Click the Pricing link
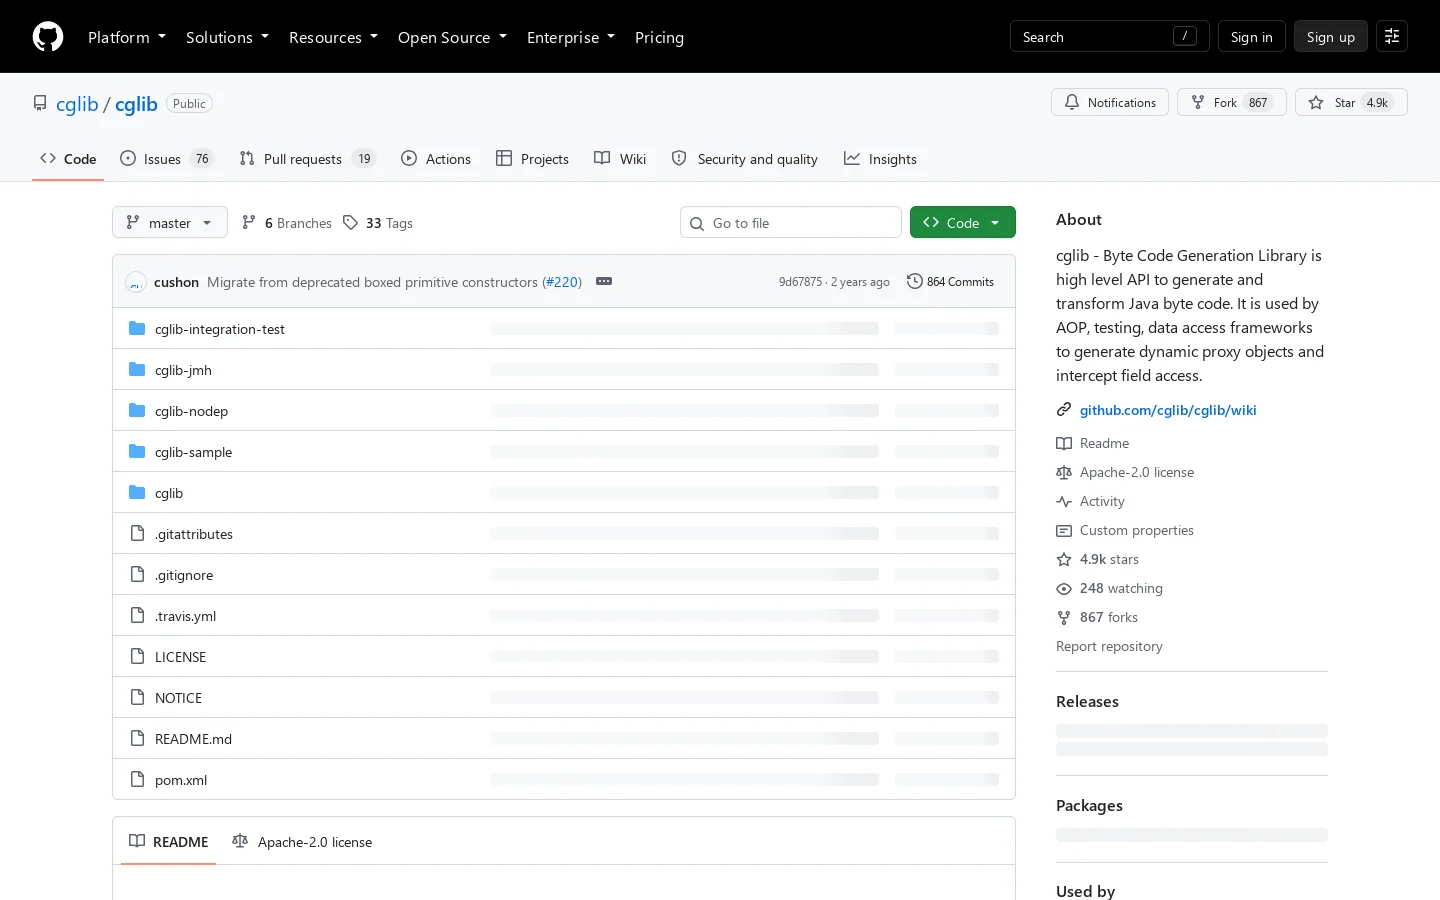Image resolution: width=1440 pixels, height=900 pixels. (660, 37)
